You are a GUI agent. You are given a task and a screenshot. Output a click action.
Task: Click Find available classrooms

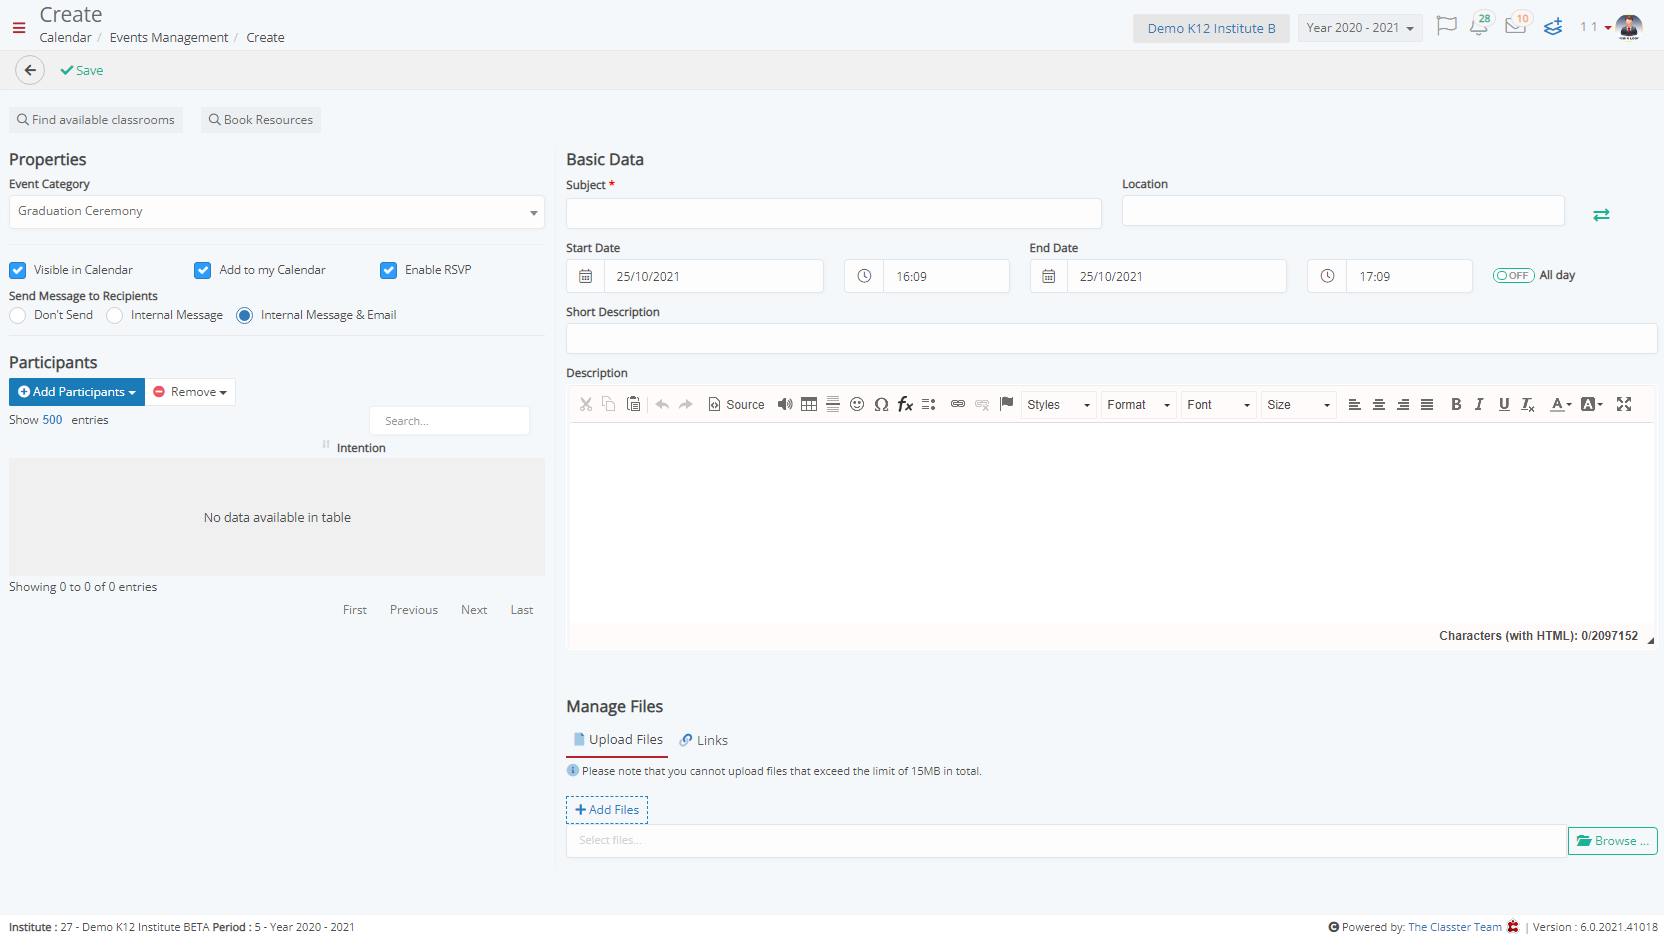[x=96, y=120]
